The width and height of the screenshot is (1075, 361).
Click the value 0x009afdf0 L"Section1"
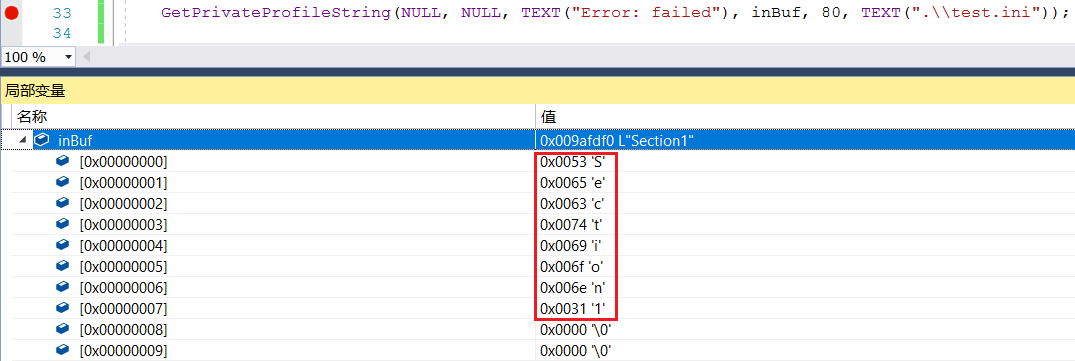pos(618,140)
